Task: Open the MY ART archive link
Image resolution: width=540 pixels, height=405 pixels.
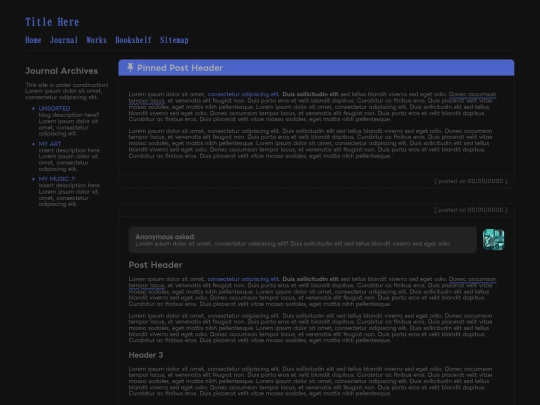Action: point(50,144)
